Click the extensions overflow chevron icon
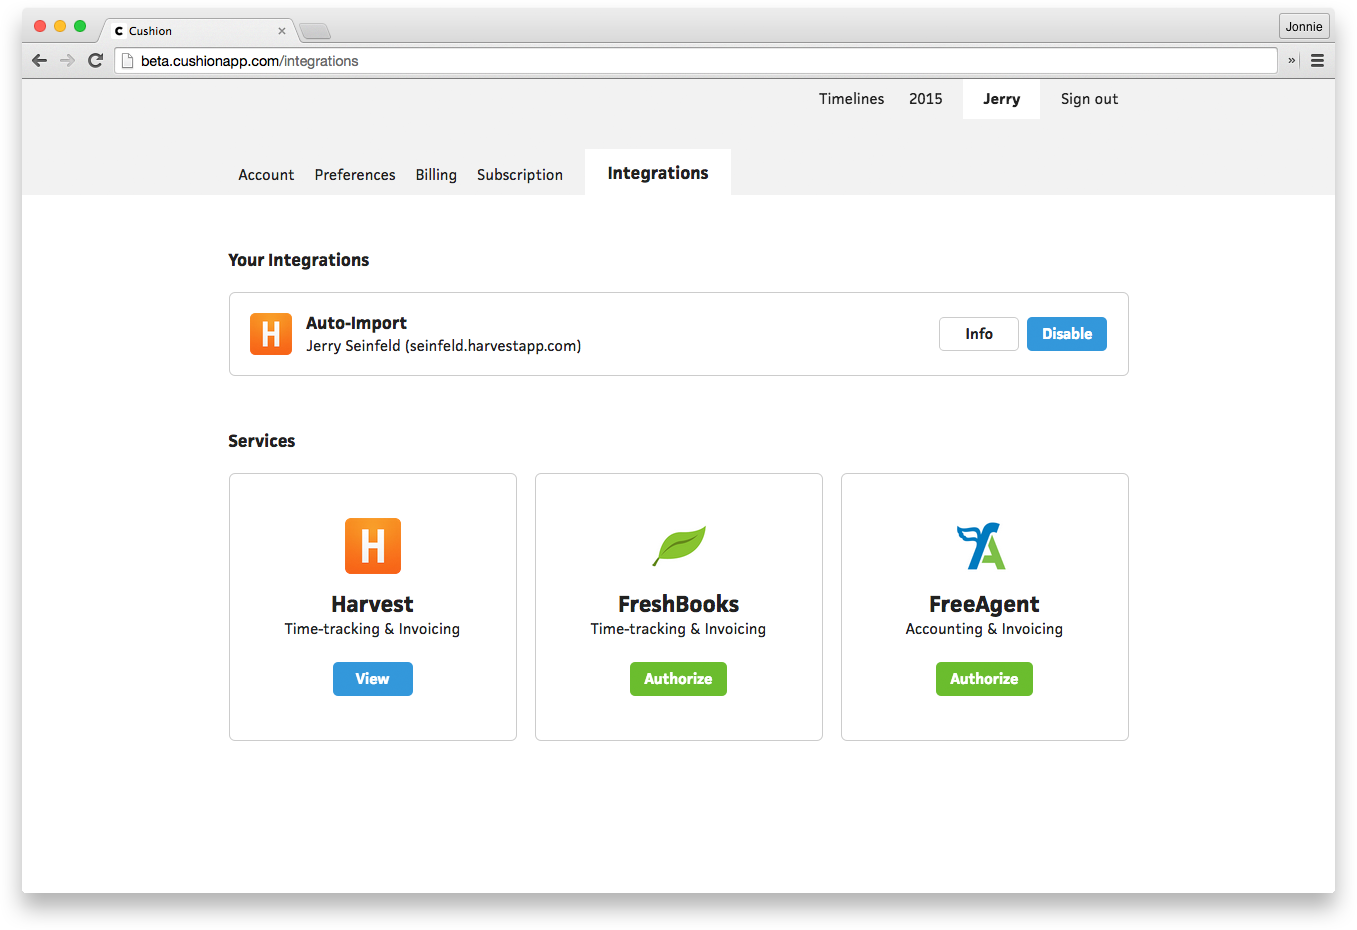Screen dimensions: 1357x930 (x=1291, y=61)
